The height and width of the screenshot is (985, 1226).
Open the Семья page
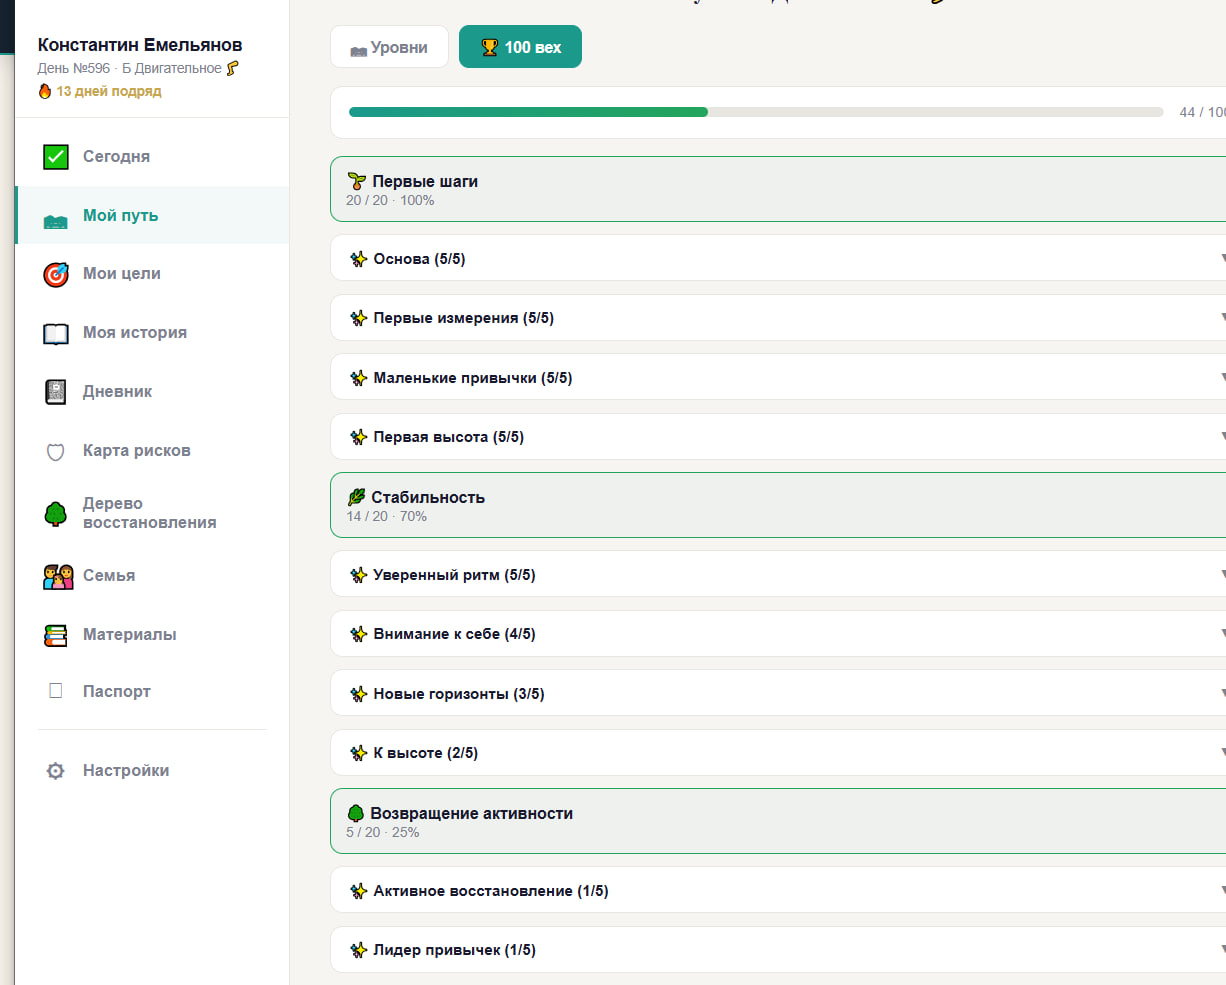pyautogui.click(x=152, y=576)
